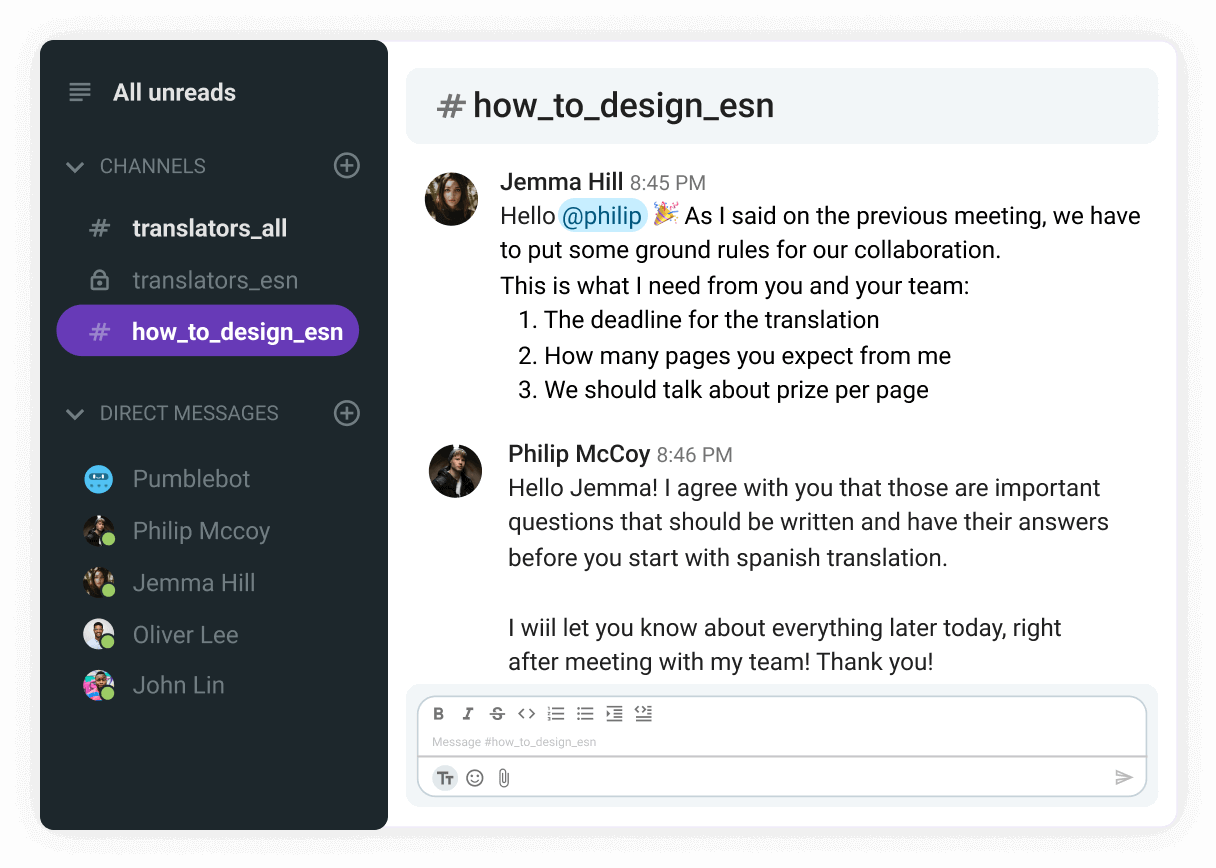1216x868 pixels.
Task: Add a new channel
Action: point(346,166)
